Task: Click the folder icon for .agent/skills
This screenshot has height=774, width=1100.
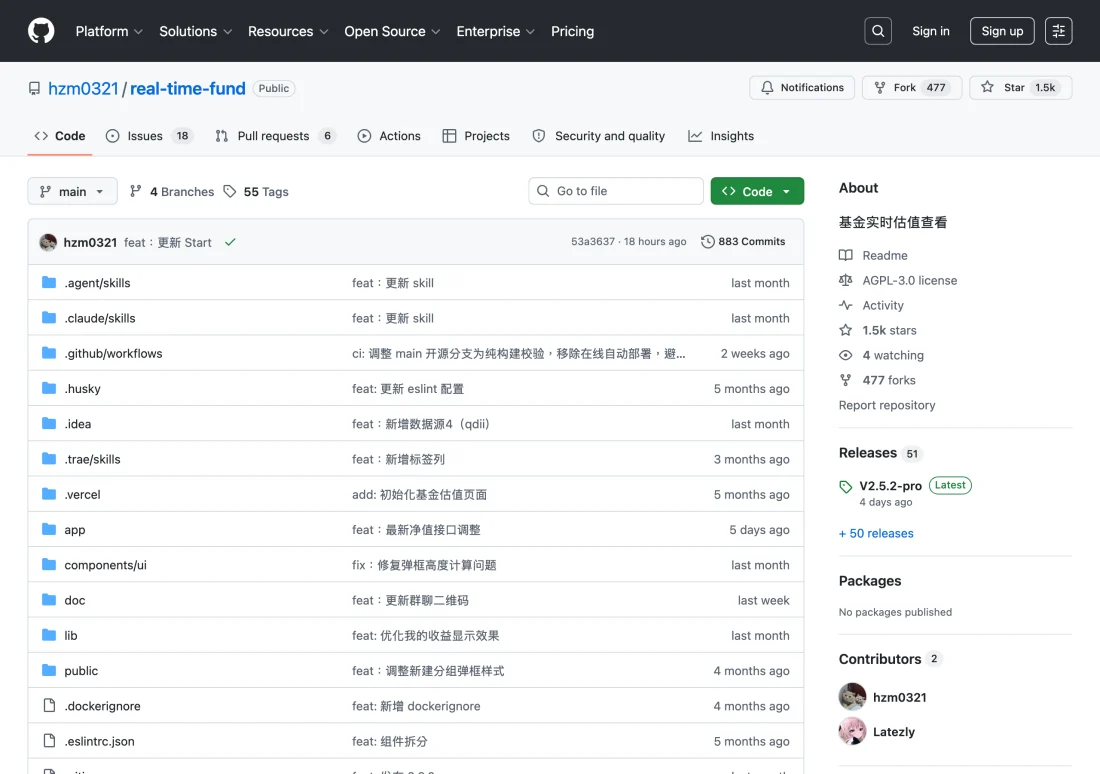Action: 48,282
